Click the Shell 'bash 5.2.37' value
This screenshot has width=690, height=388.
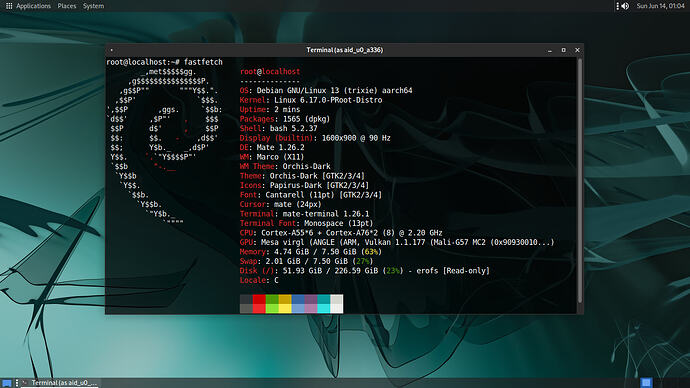[x=293, y=128]
